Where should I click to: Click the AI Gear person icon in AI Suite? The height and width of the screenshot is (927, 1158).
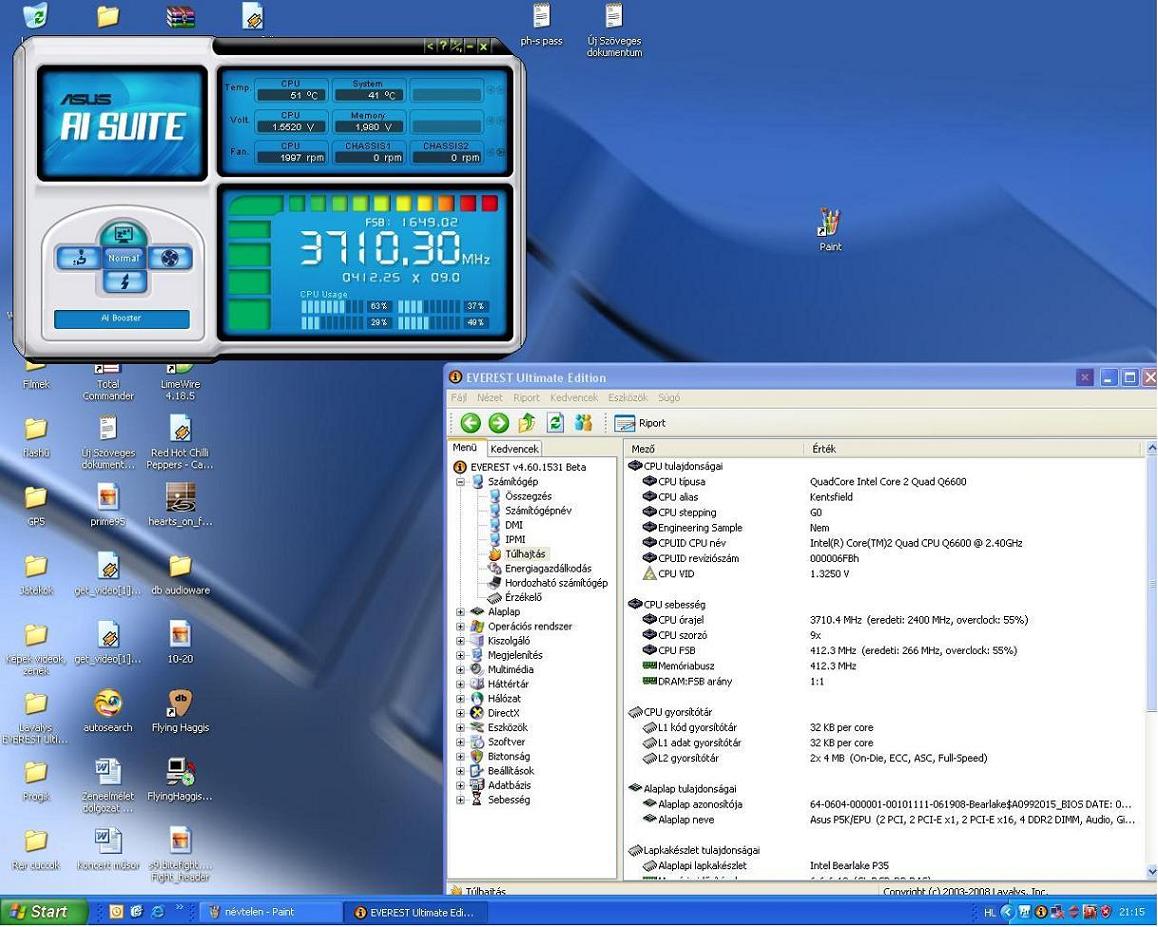[x=78, y=258]
